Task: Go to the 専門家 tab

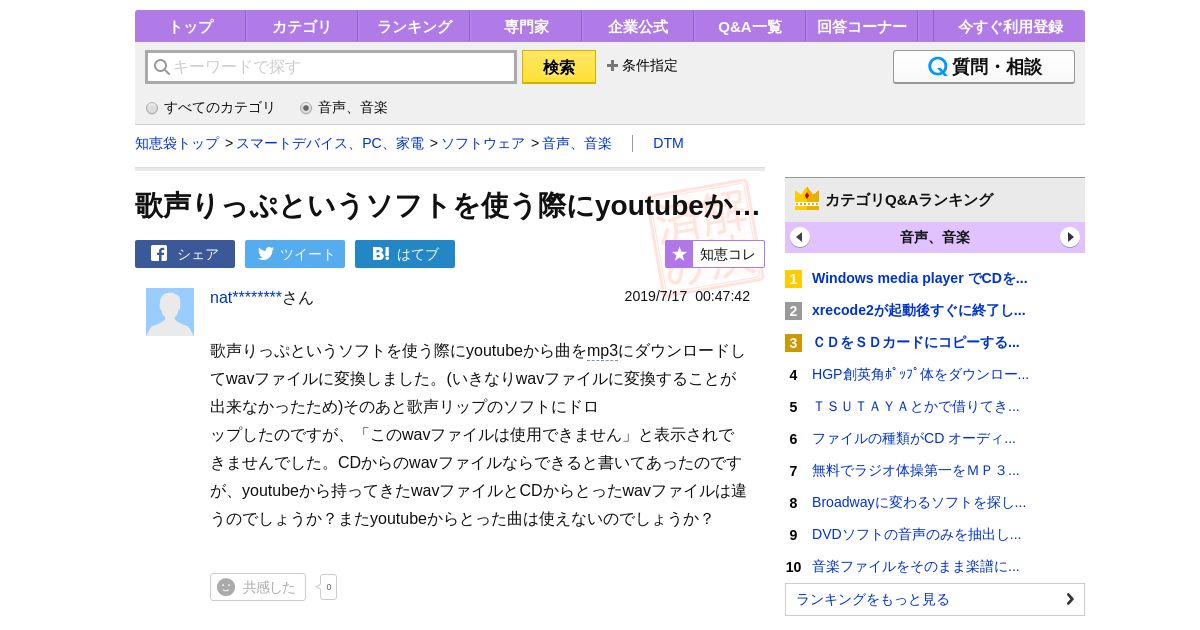Action: tap(526, 26)
